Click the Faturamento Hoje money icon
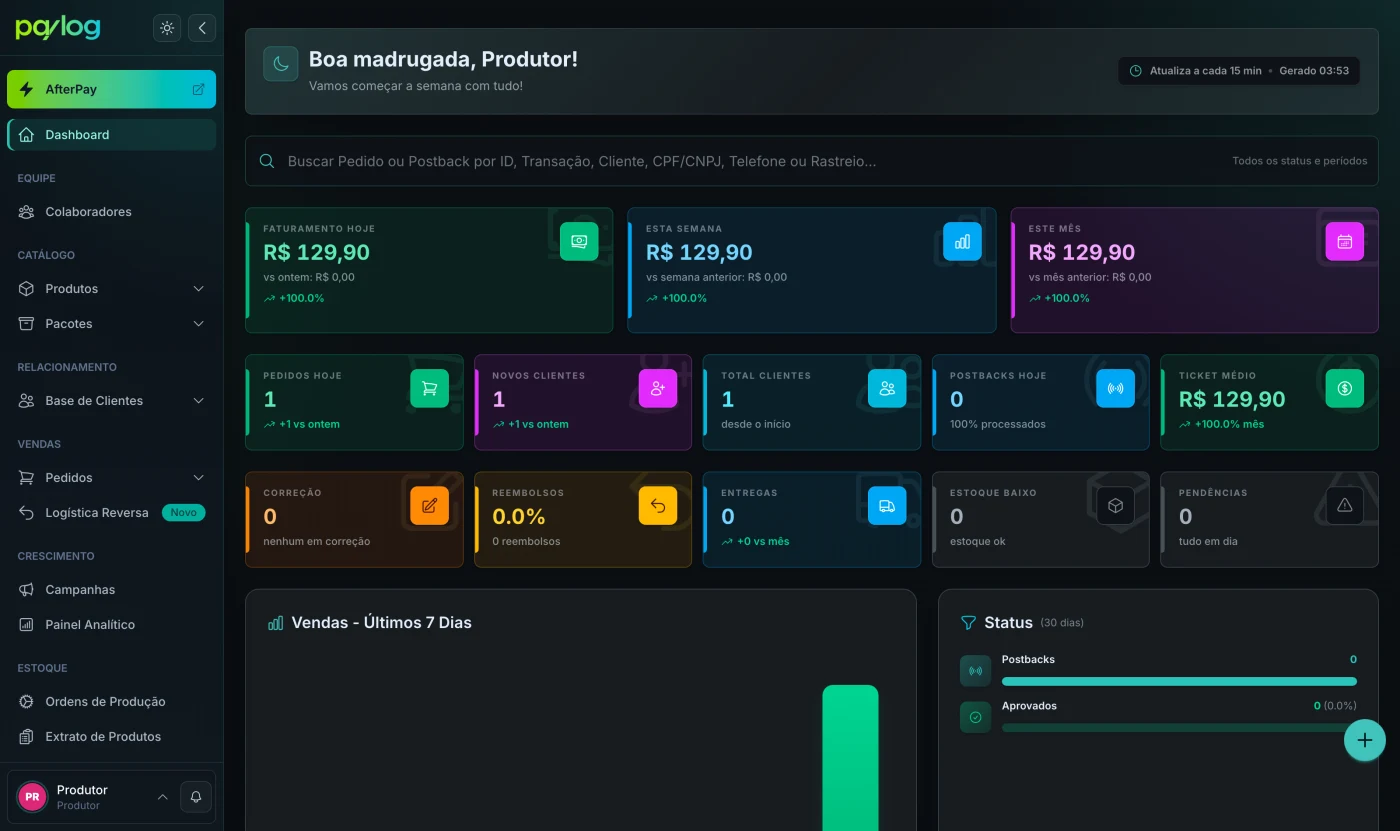The image size is (1400, 831). point(579,242)
